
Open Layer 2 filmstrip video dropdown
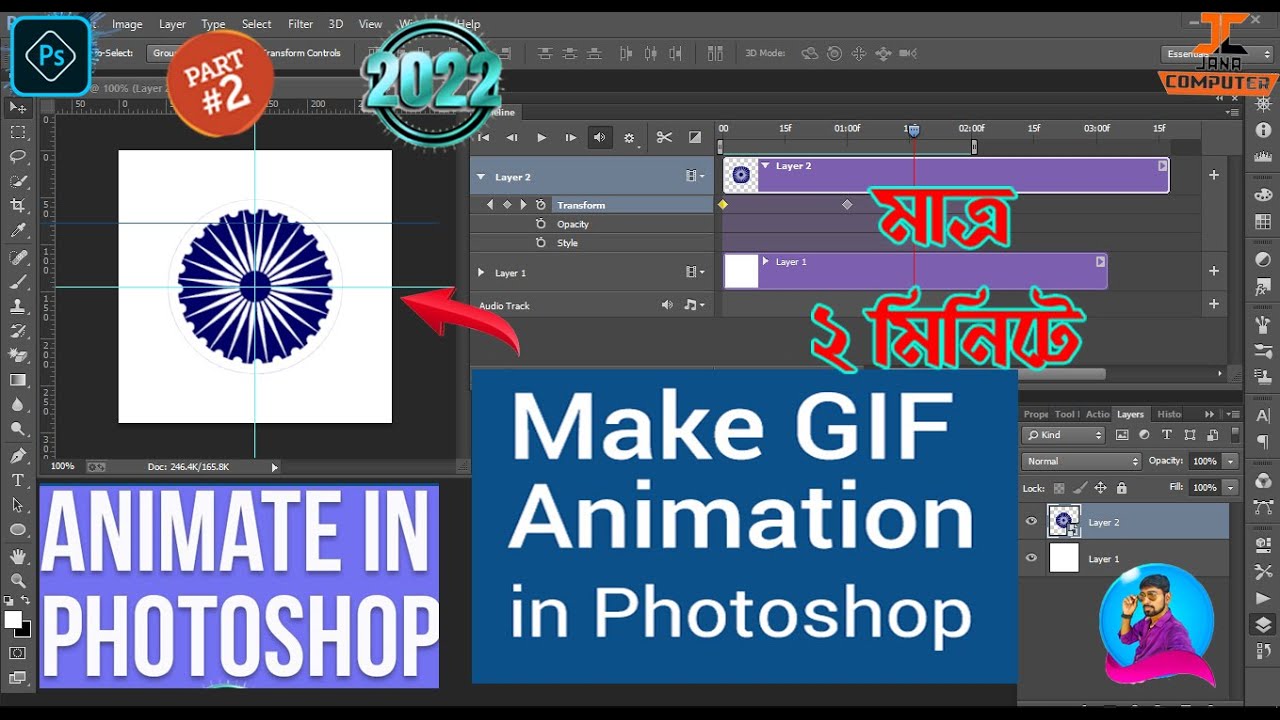[694, 176]
